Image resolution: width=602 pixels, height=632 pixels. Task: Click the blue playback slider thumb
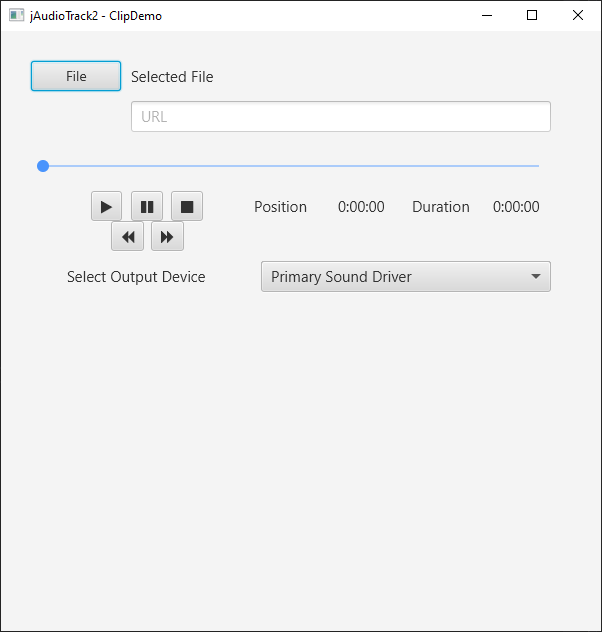(x=43, y=166)
